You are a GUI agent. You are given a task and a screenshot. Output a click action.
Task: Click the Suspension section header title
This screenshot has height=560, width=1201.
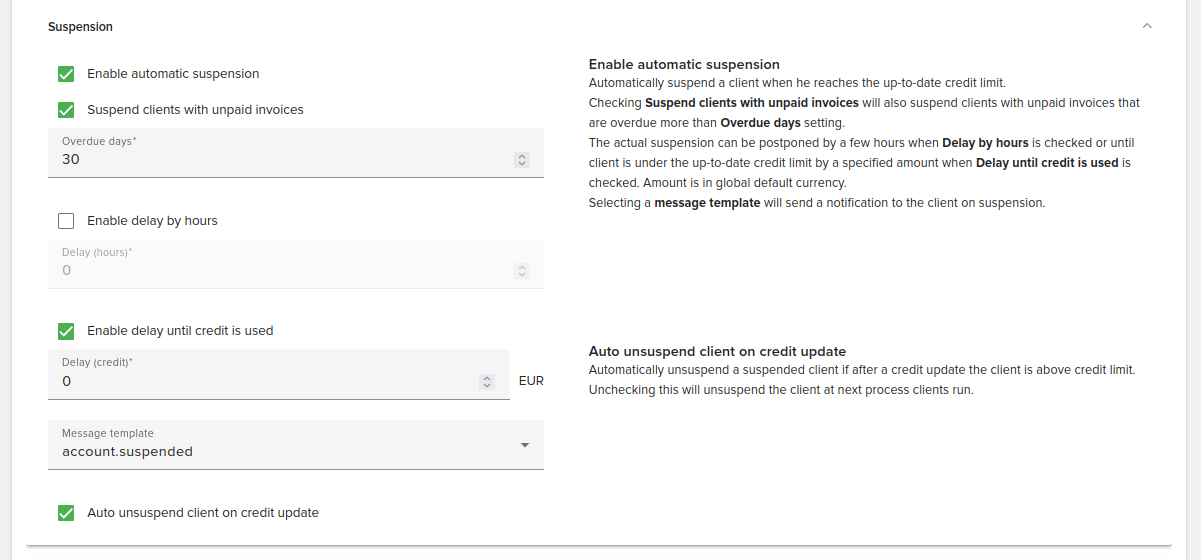point(80,27)
